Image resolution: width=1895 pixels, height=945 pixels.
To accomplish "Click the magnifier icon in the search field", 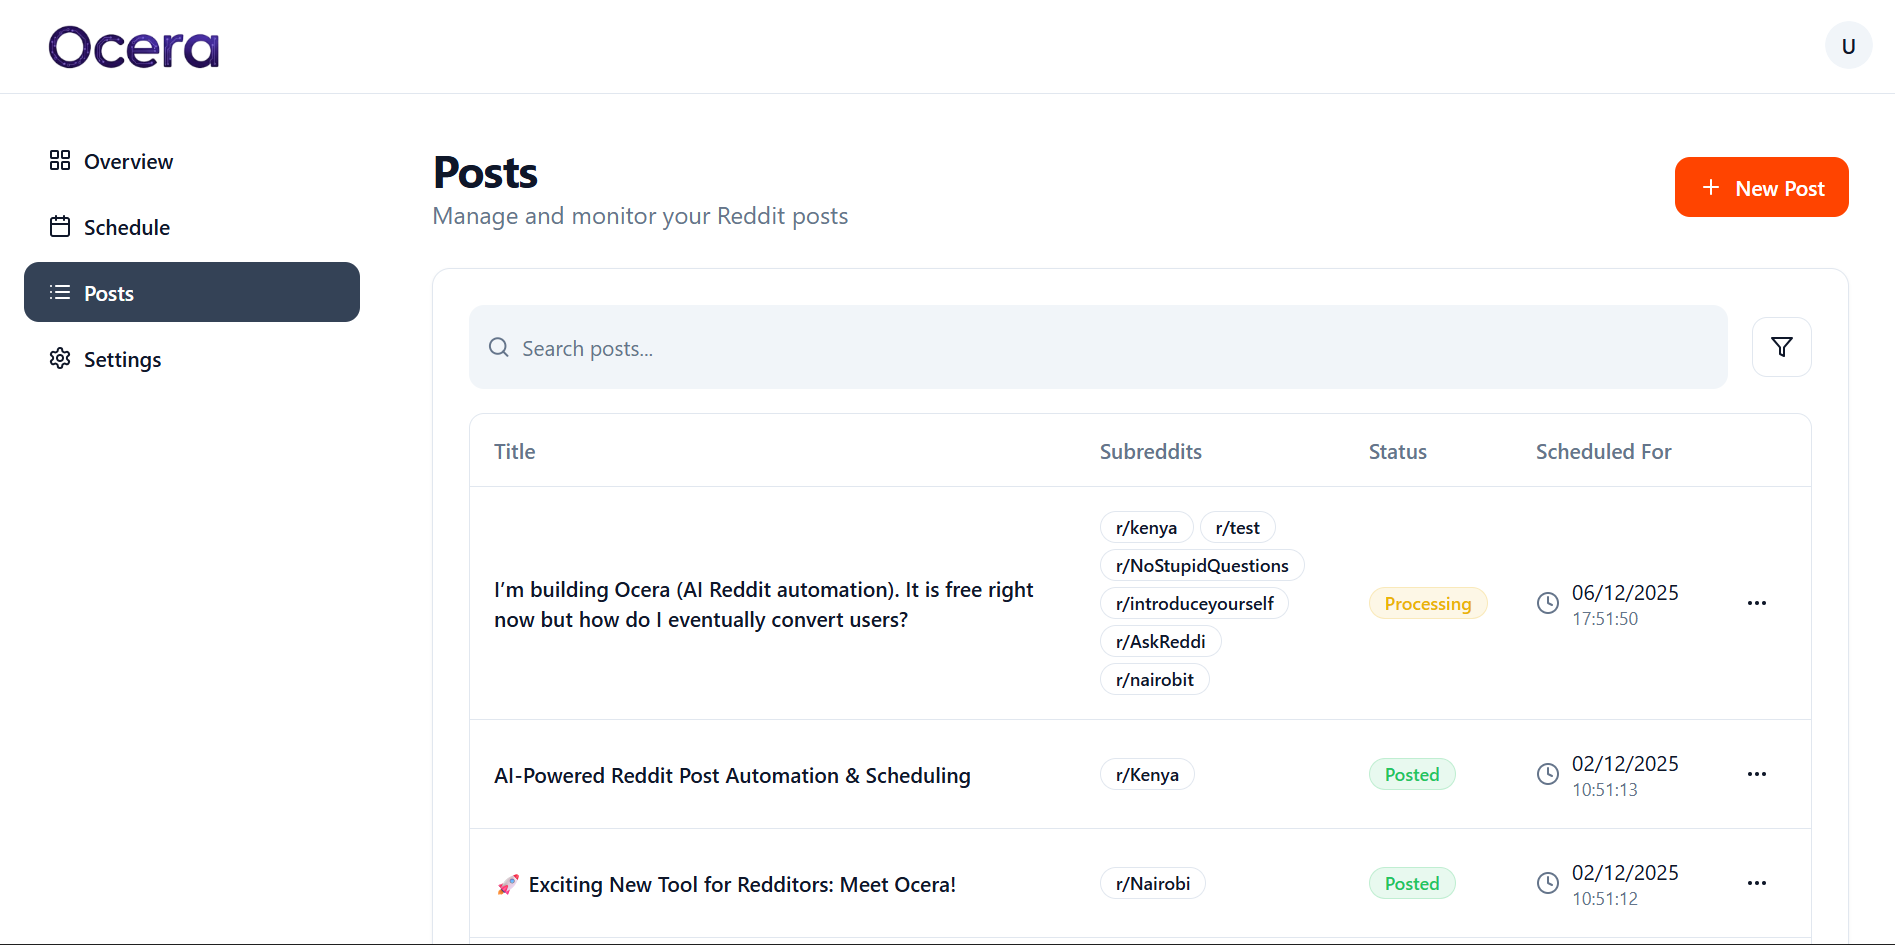I will coord(498,347).
